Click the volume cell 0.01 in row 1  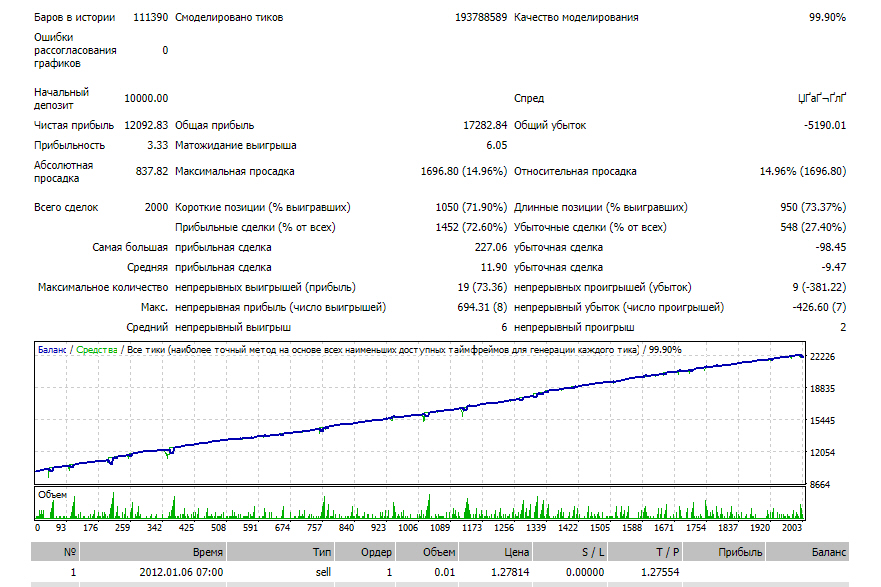coord(445,572)
